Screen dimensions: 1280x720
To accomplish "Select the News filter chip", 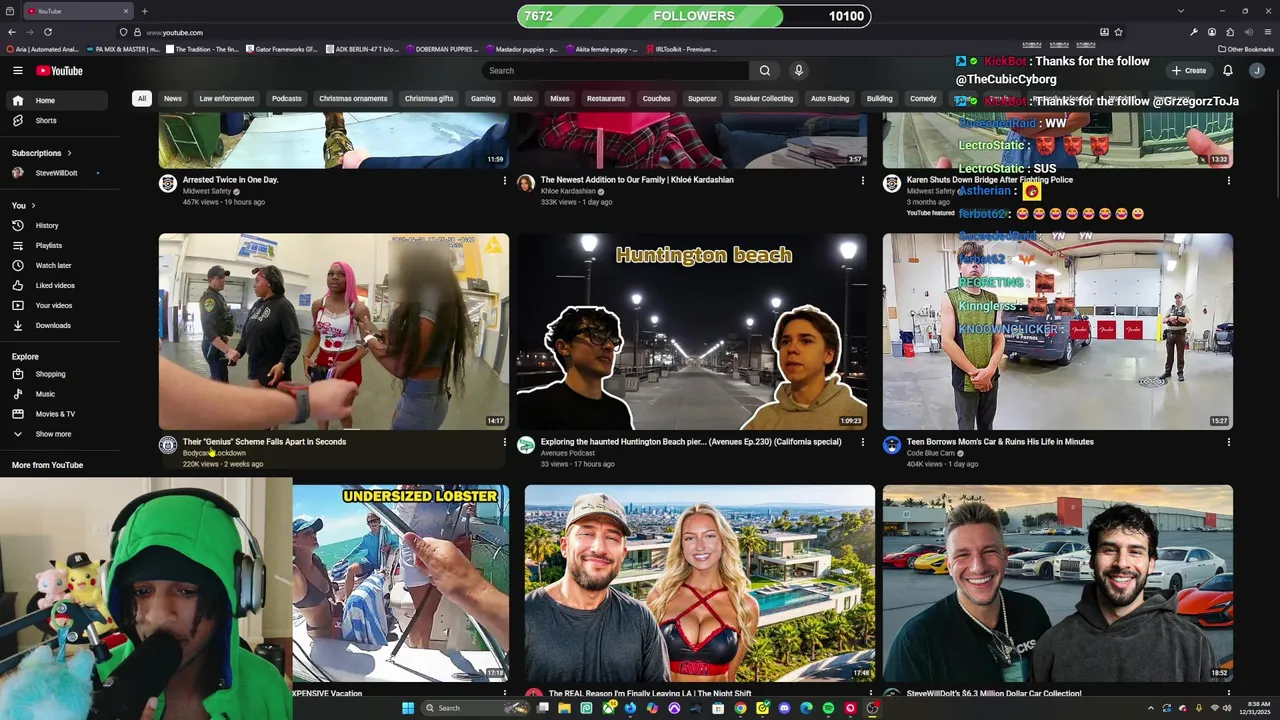I will tap(173, 99).
